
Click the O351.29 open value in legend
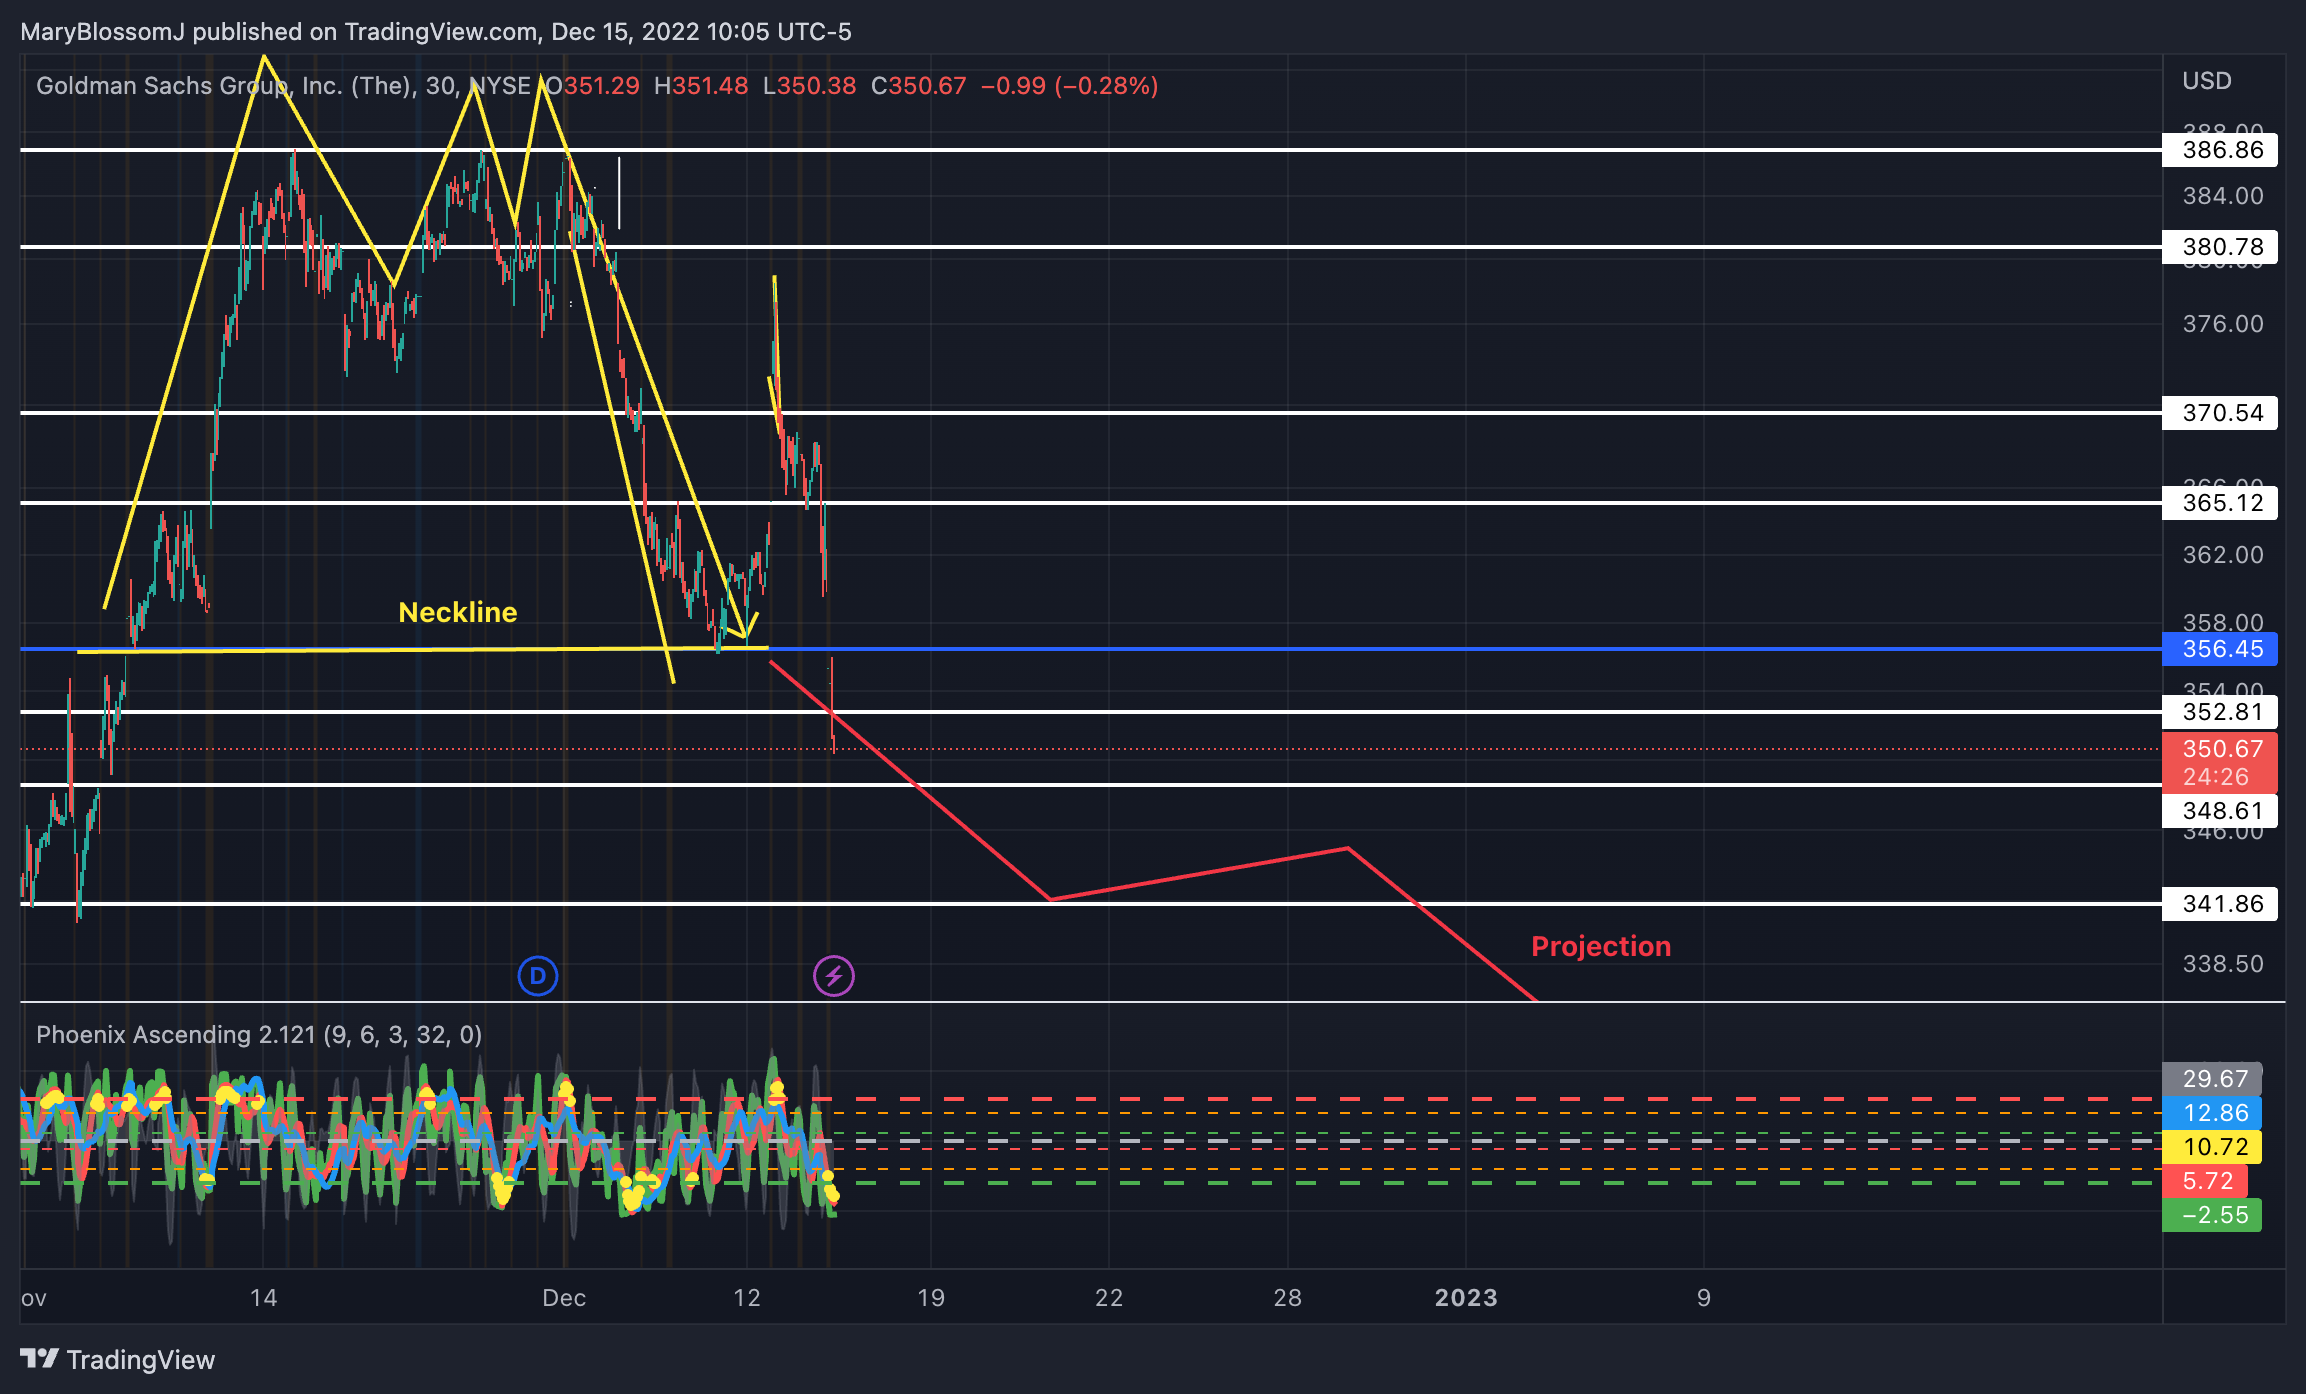point(592,86)
